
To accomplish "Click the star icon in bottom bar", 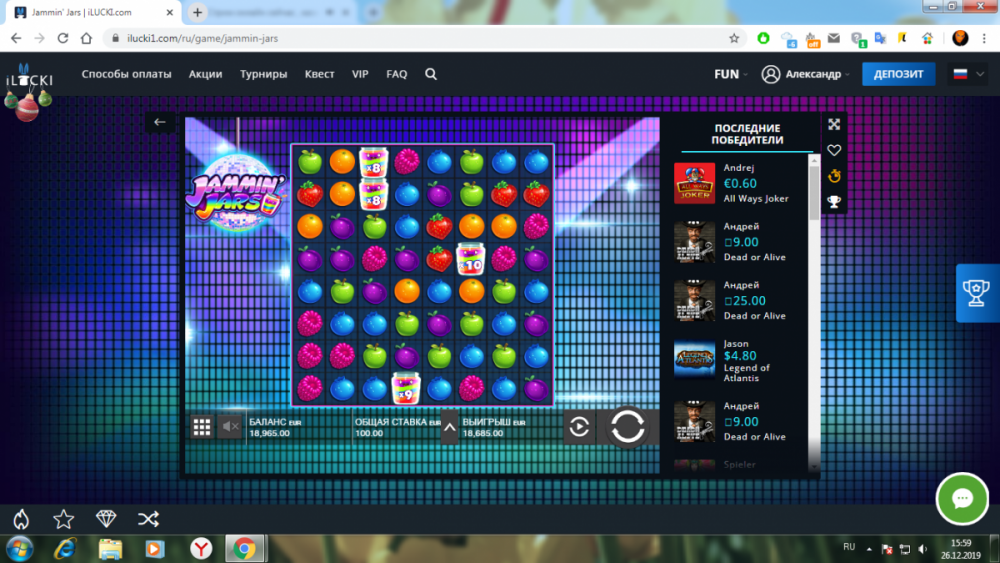I will tap(63, 519).
